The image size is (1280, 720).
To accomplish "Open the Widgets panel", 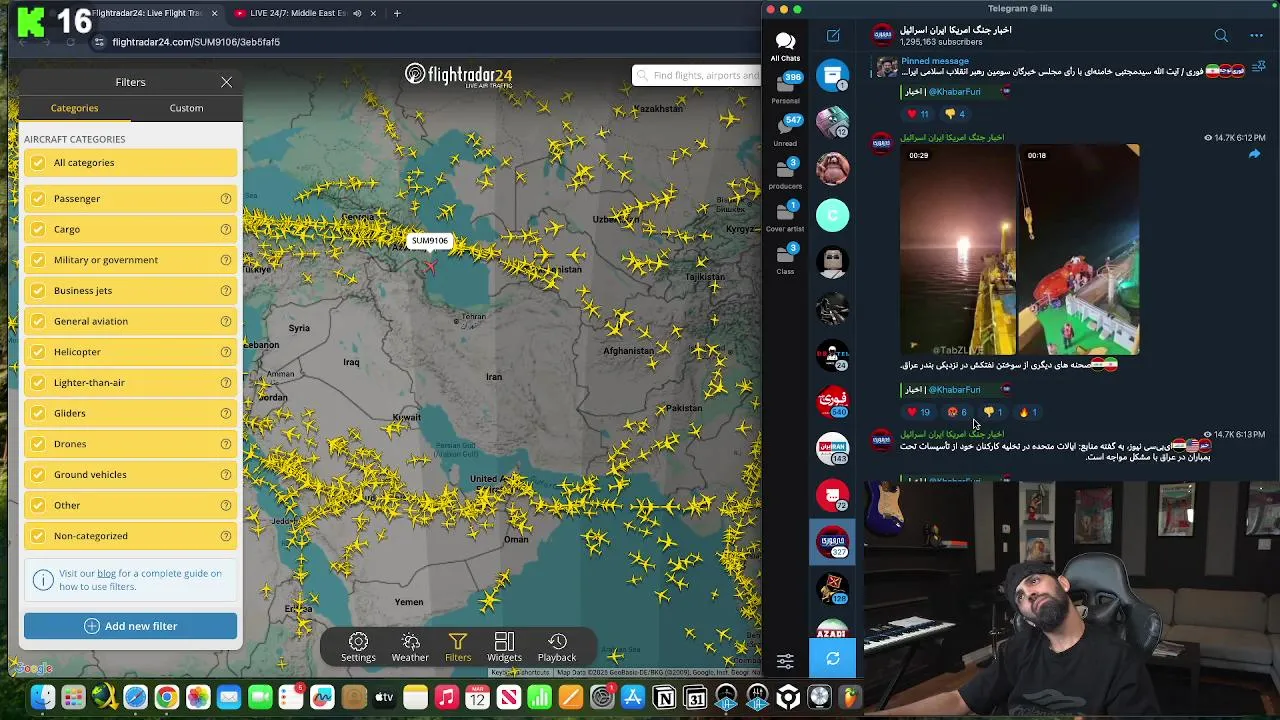I will (x=504, y=647).
